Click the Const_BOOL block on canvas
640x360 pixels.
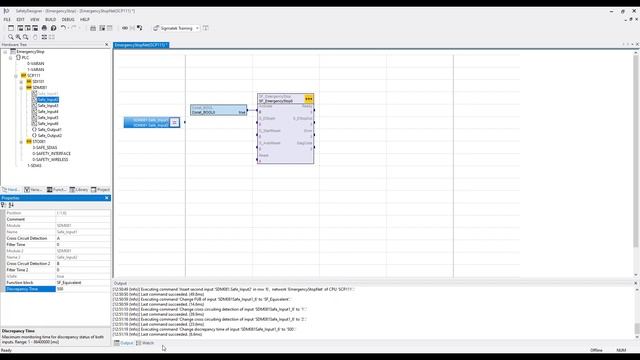click(x=218, y=110)
